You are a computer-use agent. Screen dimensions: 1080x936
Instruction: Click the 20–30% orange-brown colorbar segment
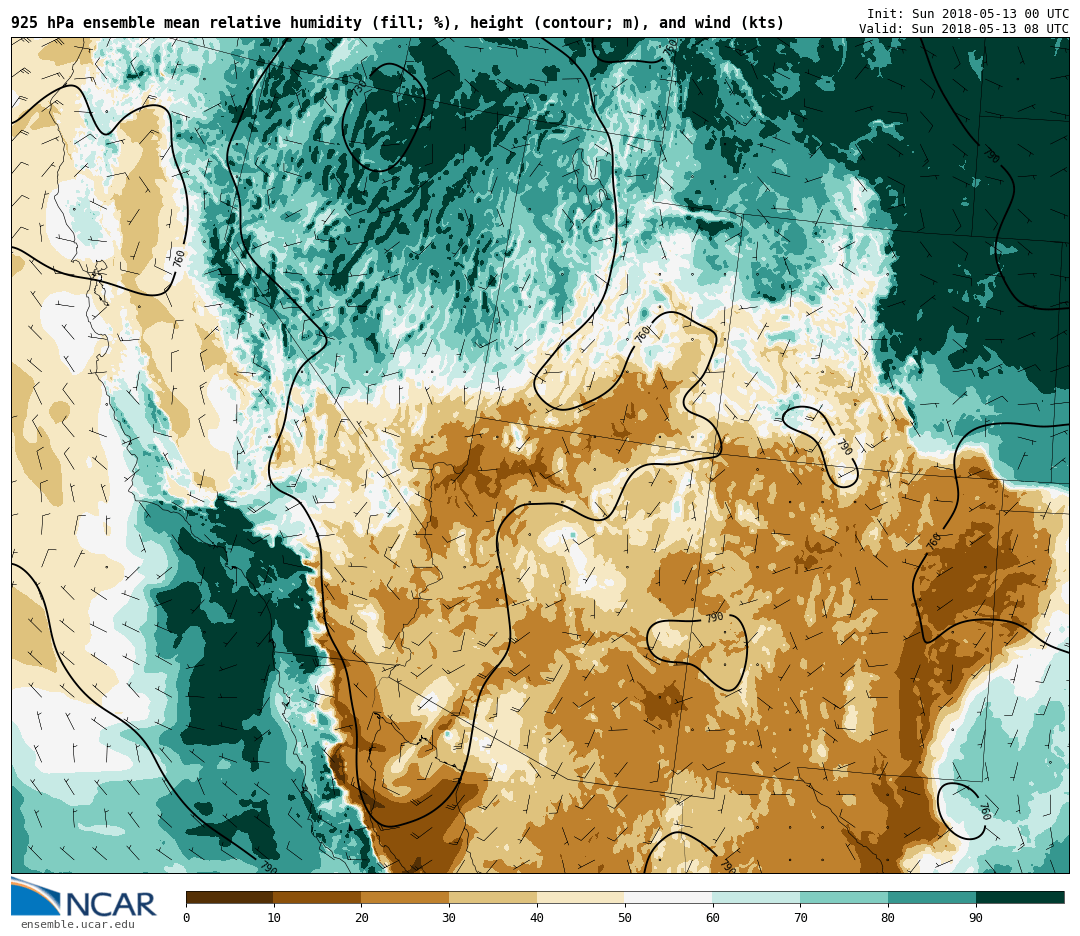[x=405, y=897]
